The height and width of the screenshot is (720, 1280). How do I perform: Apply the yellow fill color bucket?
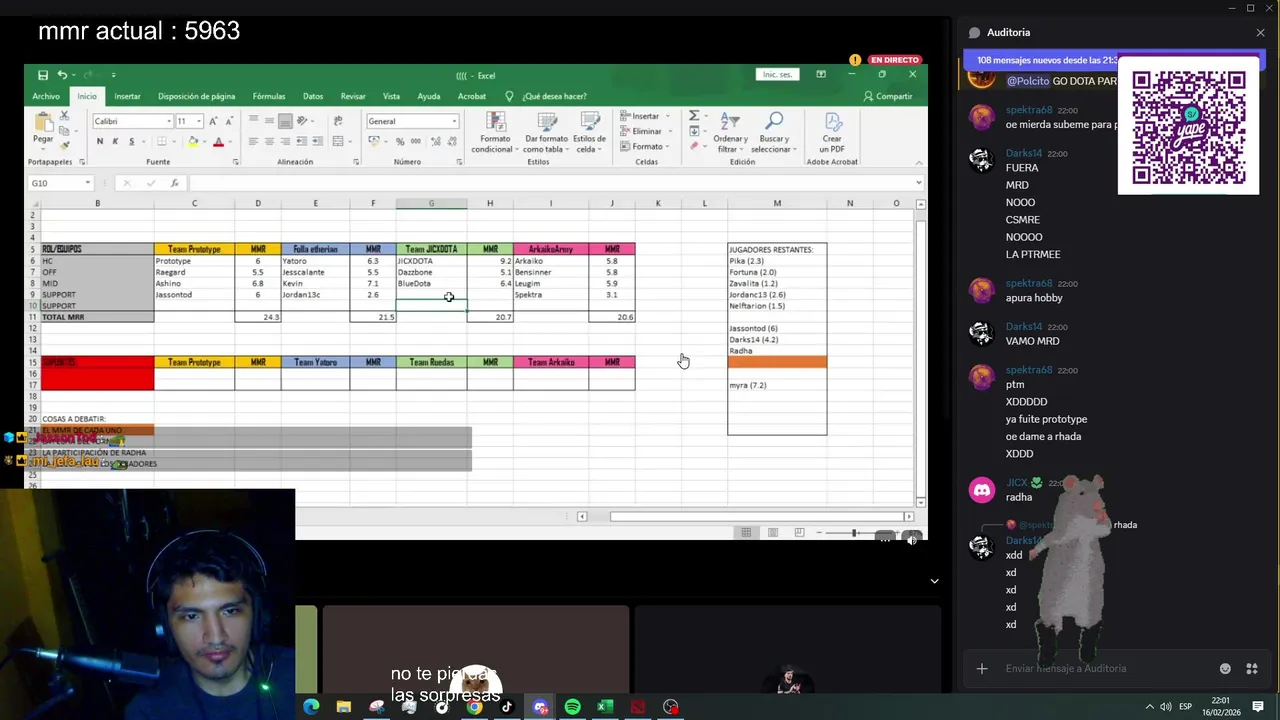192,142
